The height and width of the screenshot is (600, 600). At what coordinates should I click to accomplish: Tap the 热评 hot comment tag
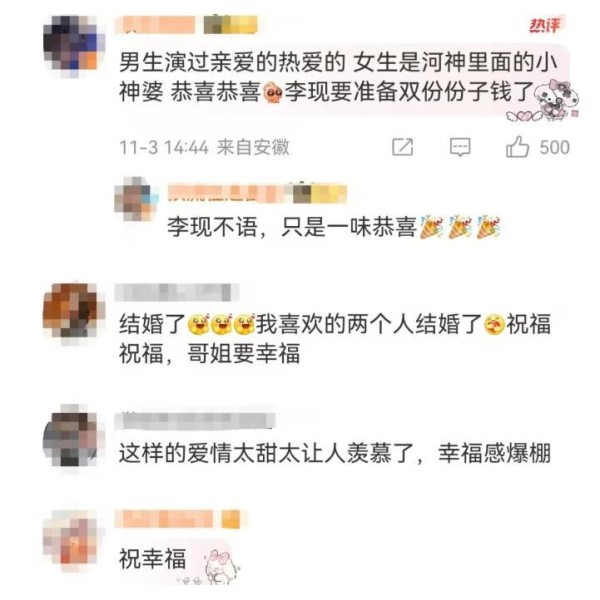point(545,25)
